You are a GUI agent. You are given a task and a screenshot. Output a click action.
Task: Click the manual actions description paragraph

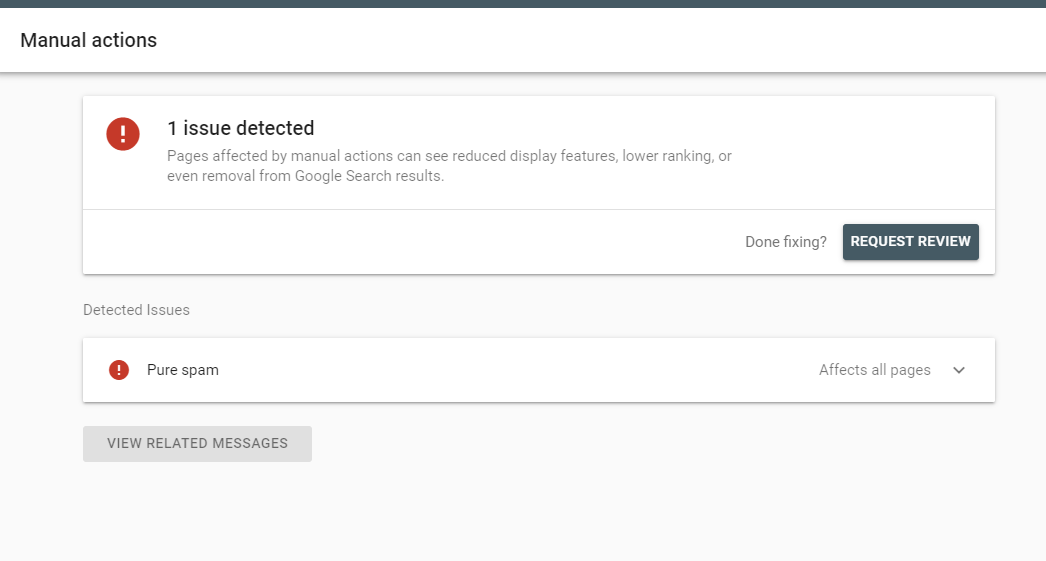pyautogui.click(x=449, y=166)
